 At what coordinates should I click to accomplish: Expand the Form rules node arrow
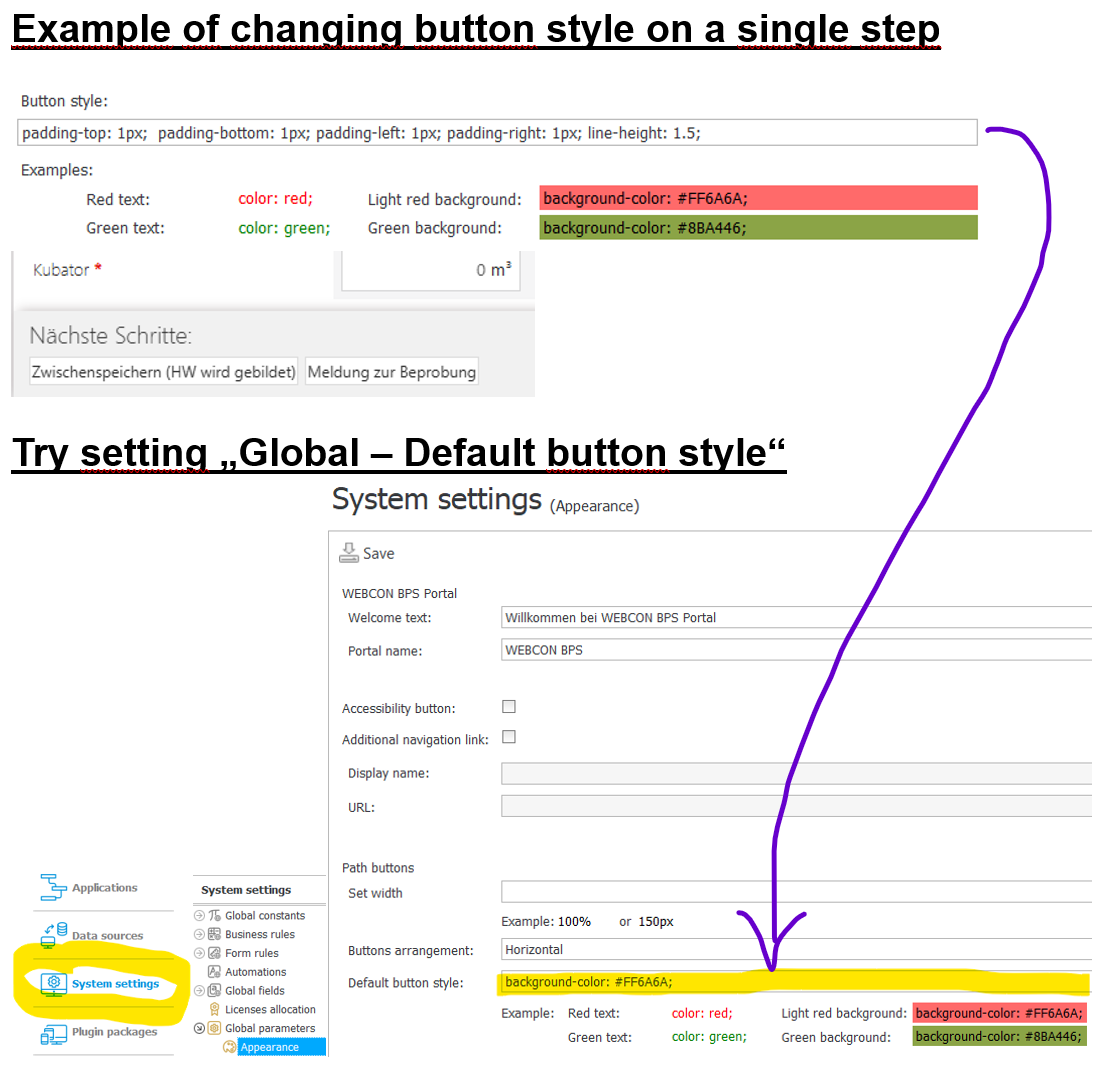200,953
